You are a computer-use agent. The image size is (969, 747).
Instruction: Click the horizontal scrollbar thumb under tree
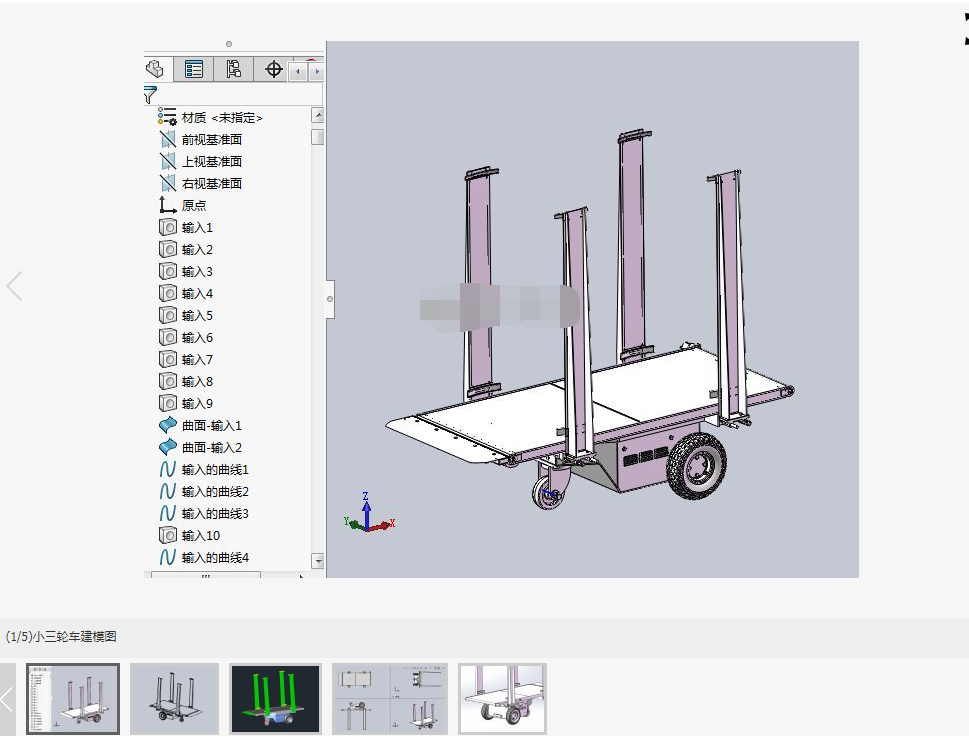tap(206, 575)
